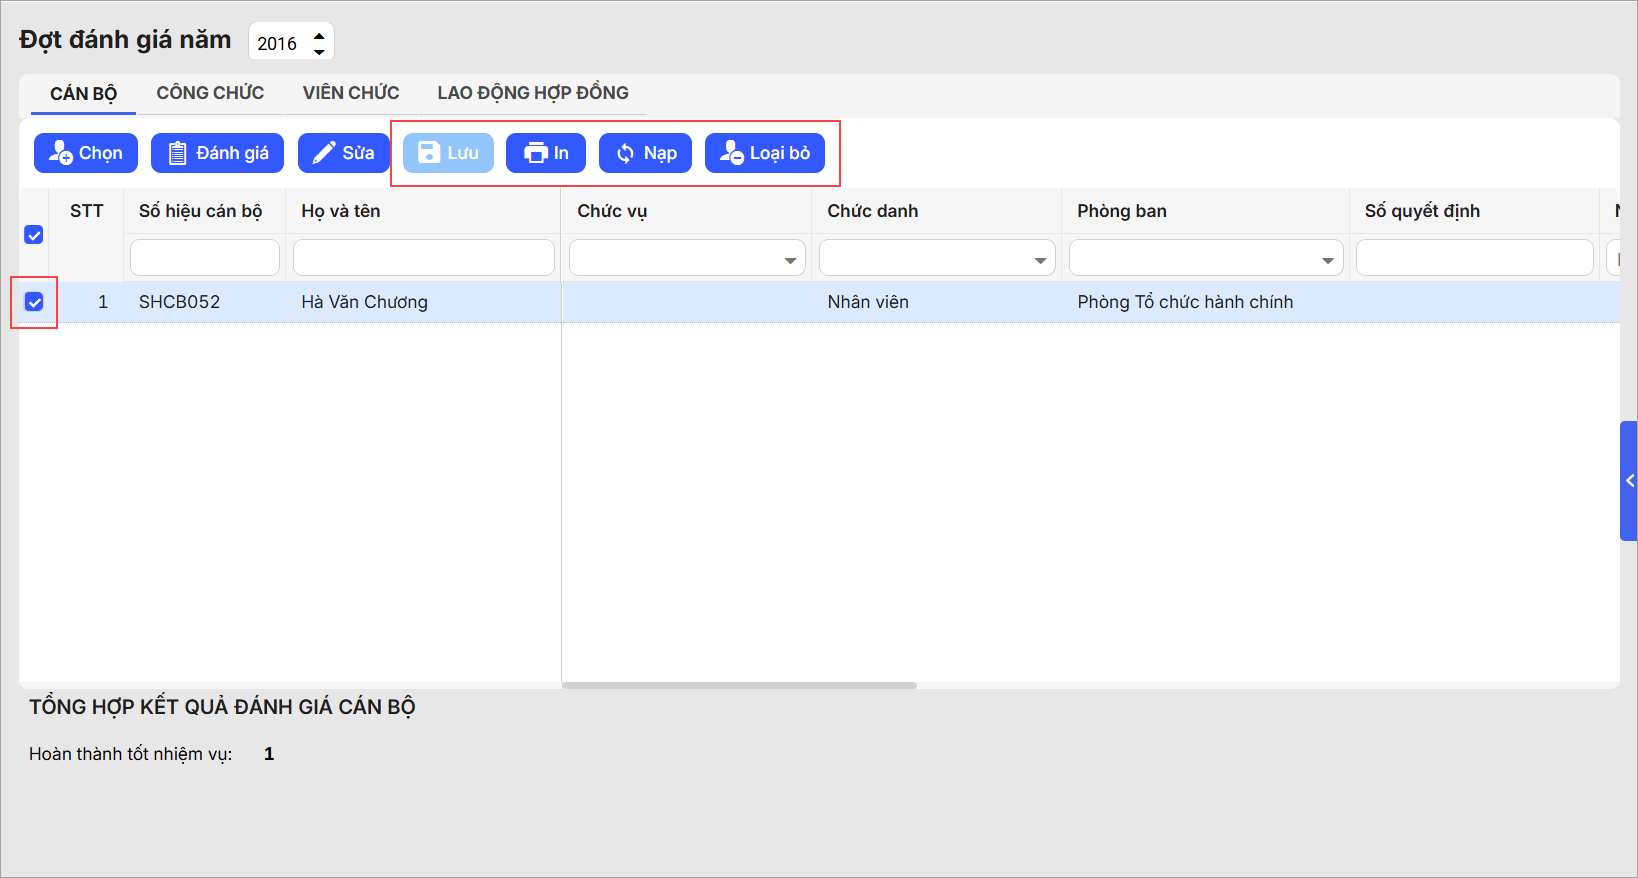The image size is (1638, 878).
Task: Click the Chọn add-person button
Action: tap(86, 153)
